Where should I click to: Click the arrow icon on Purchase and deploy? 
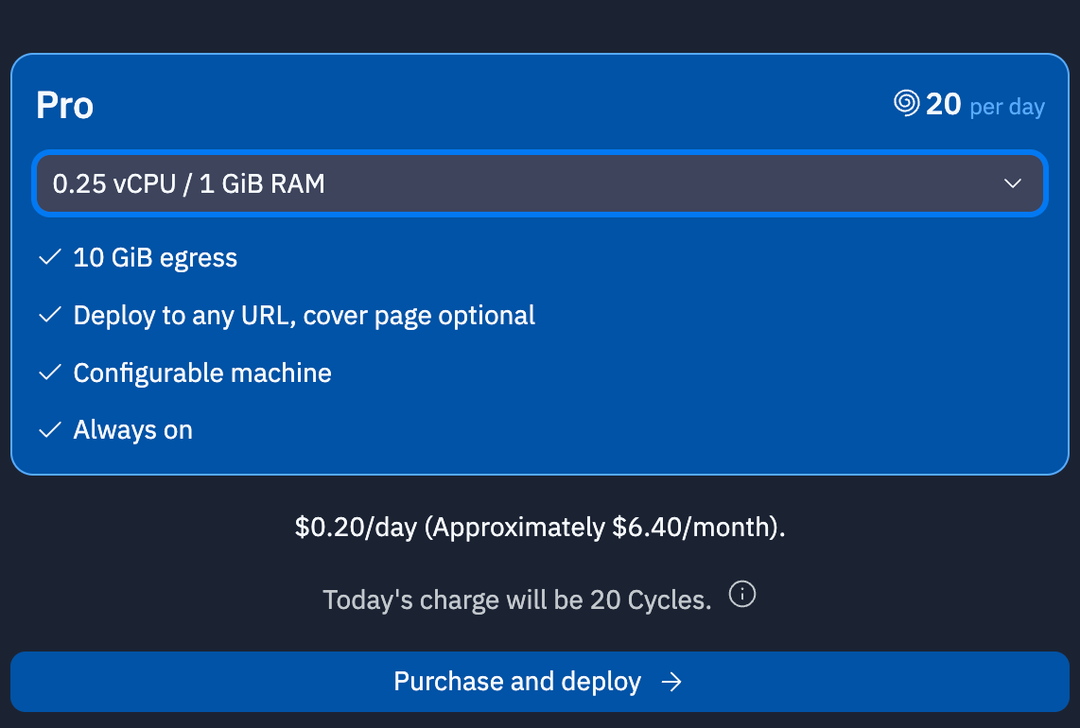[x=672, y=682]
